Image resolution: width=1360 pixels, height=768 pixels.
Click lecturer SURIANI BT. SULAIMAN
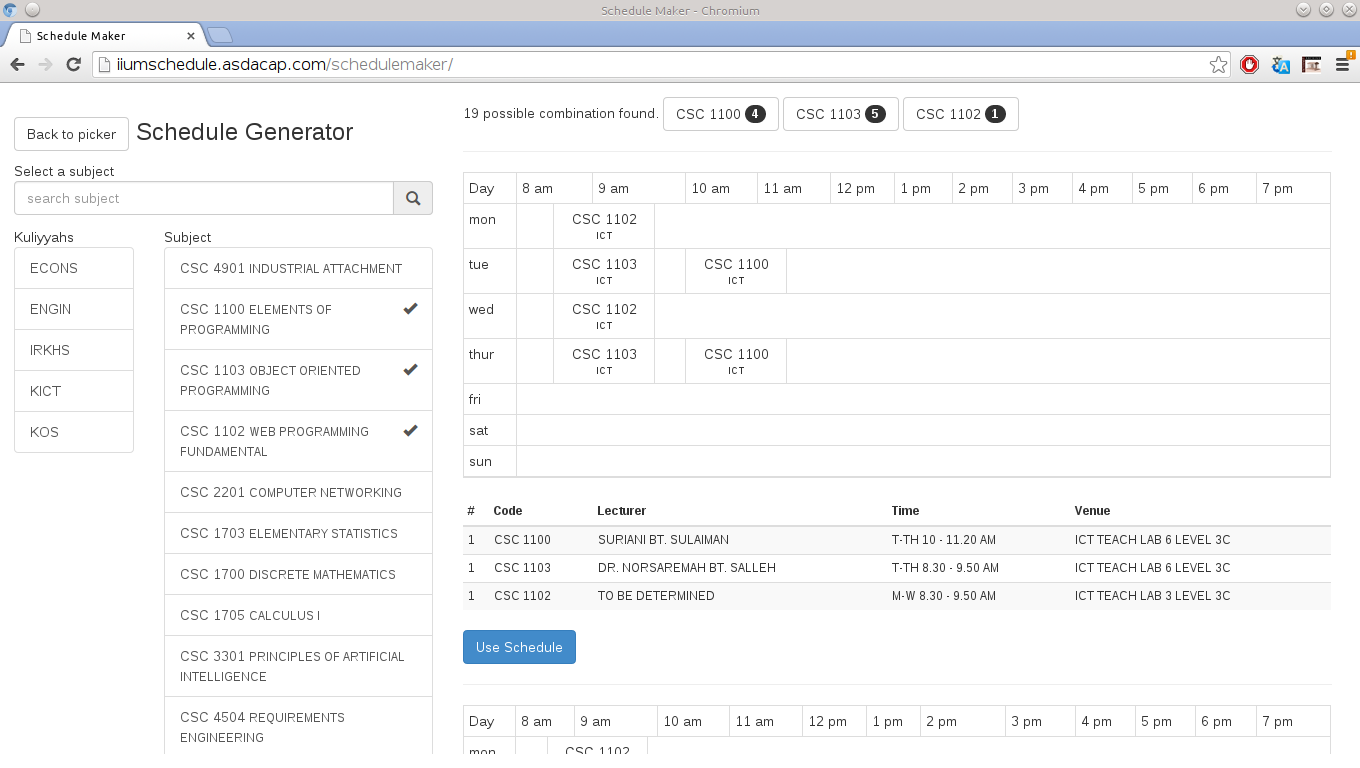[663, 540]
